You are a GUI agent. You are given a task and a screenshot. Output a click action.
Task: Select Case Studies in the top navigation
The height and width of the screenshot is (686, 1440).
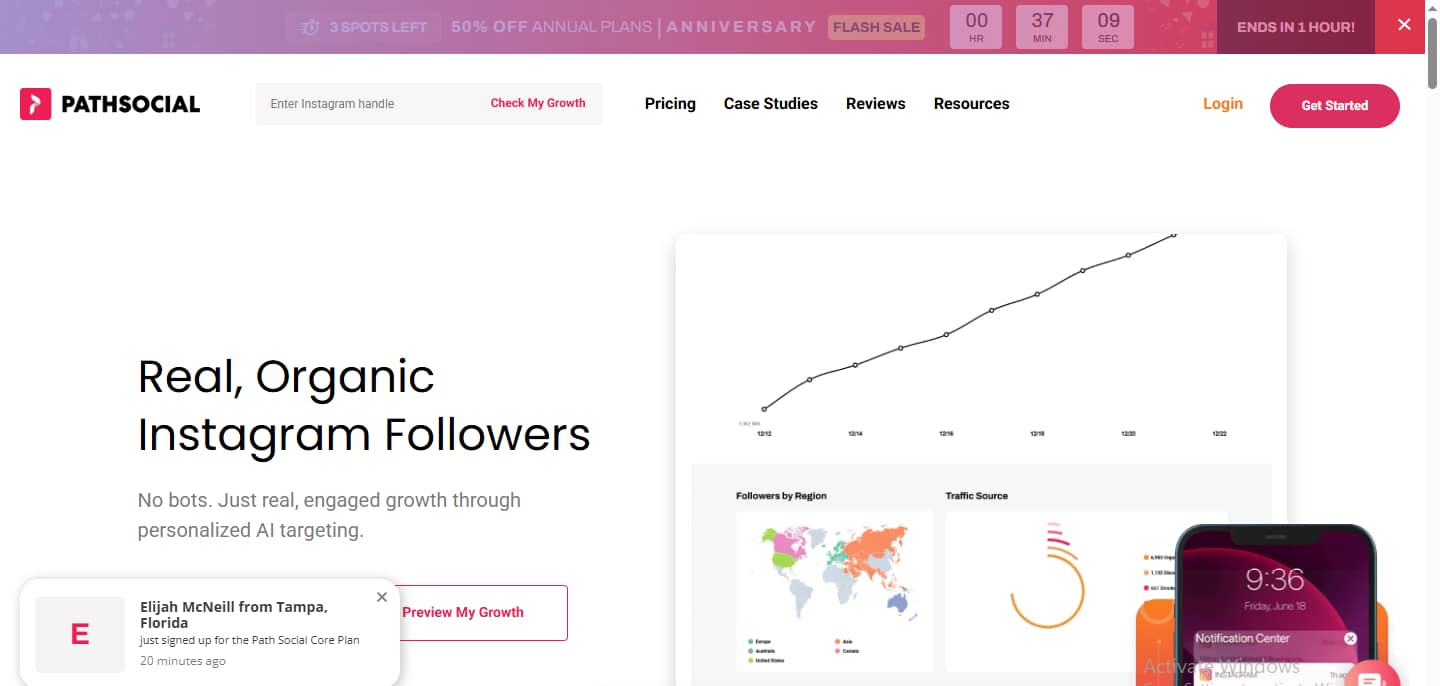coord(770,103)
